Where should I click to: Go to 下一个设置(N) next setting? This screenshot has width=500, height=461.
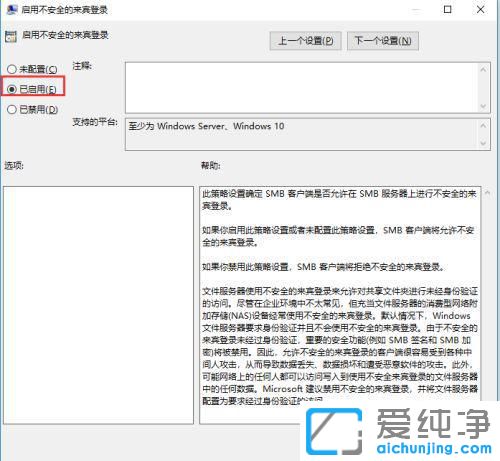[x=383, y=41]
